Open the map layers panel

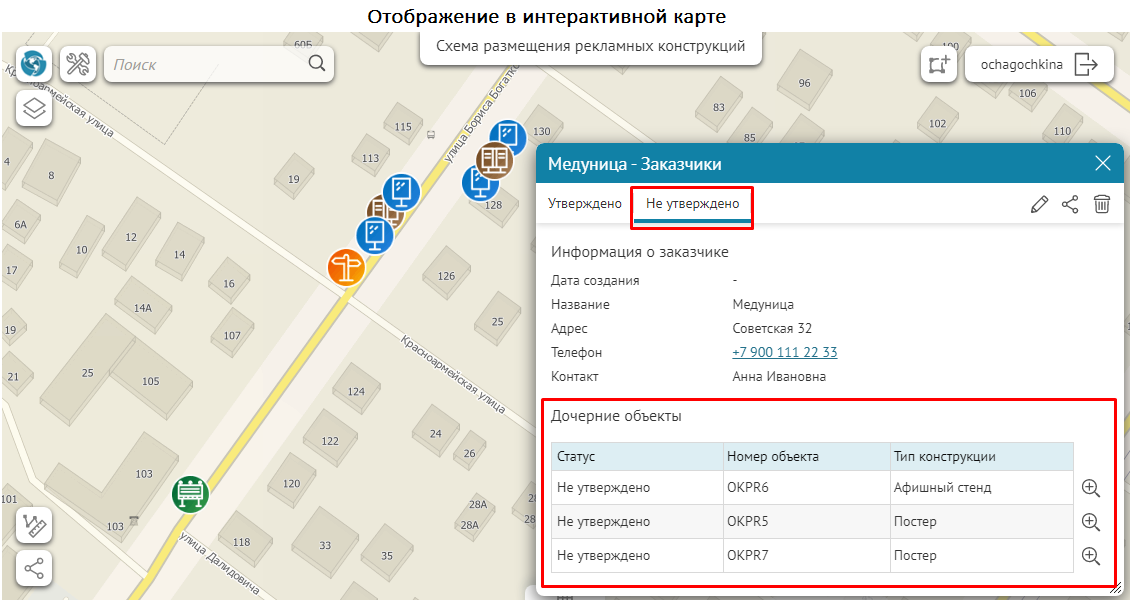coord(34,107)
